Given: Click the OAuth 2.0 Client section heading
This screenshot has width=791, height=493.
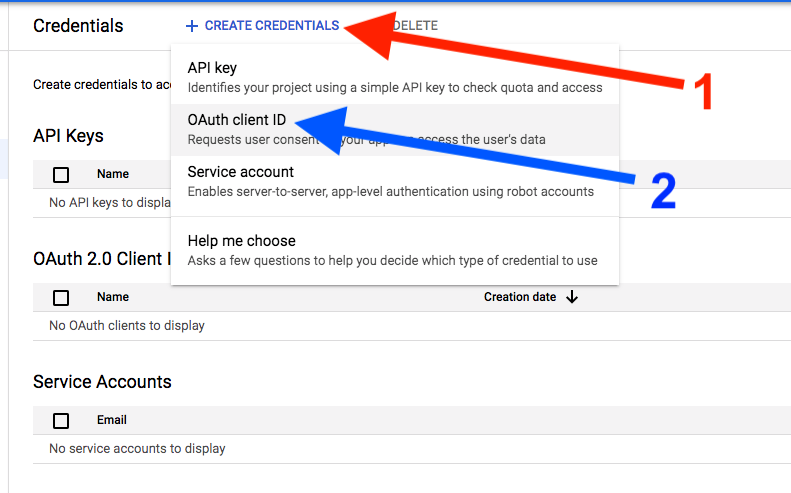Looking at the screenshot, I should coord(102,259).
